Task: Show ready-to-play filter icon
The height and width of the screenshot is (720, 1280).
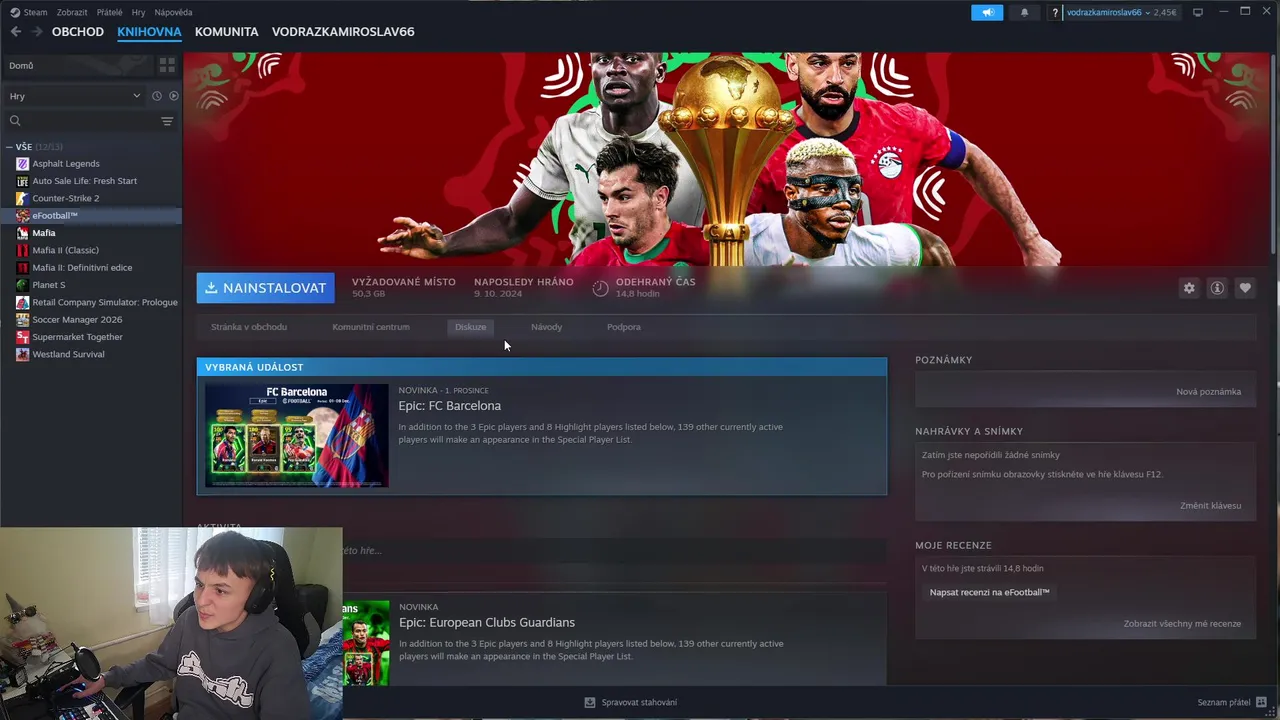Action: click(173, 96)
